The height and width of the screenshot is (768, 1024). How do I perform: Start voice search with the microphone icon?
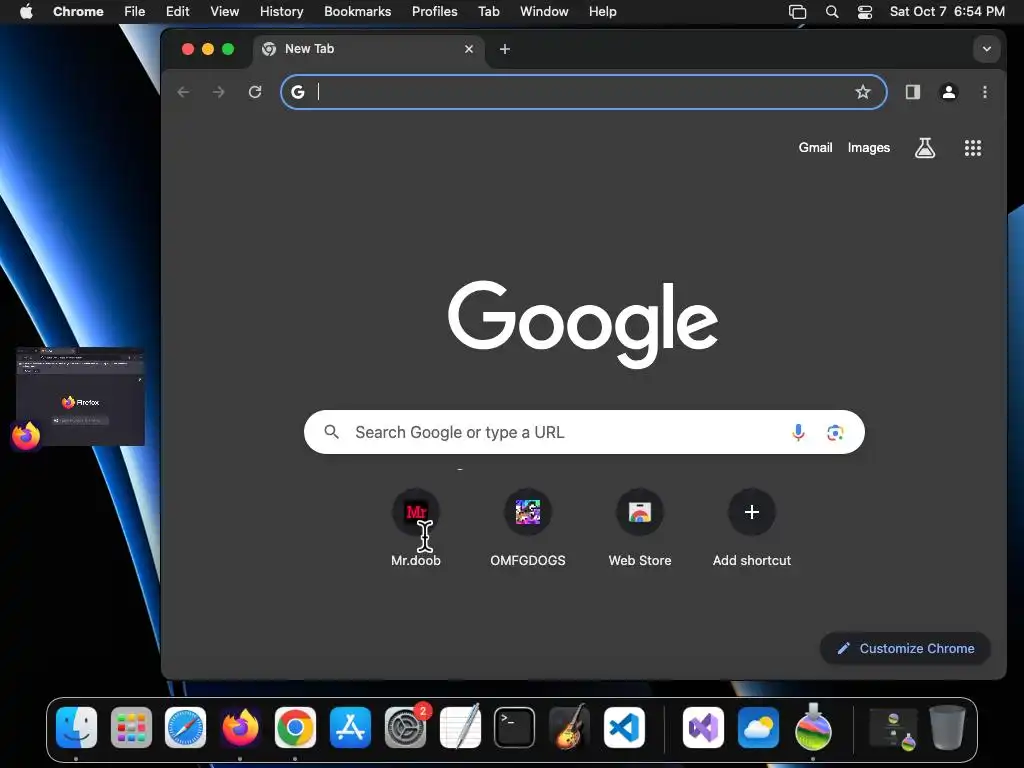point(798,432)
